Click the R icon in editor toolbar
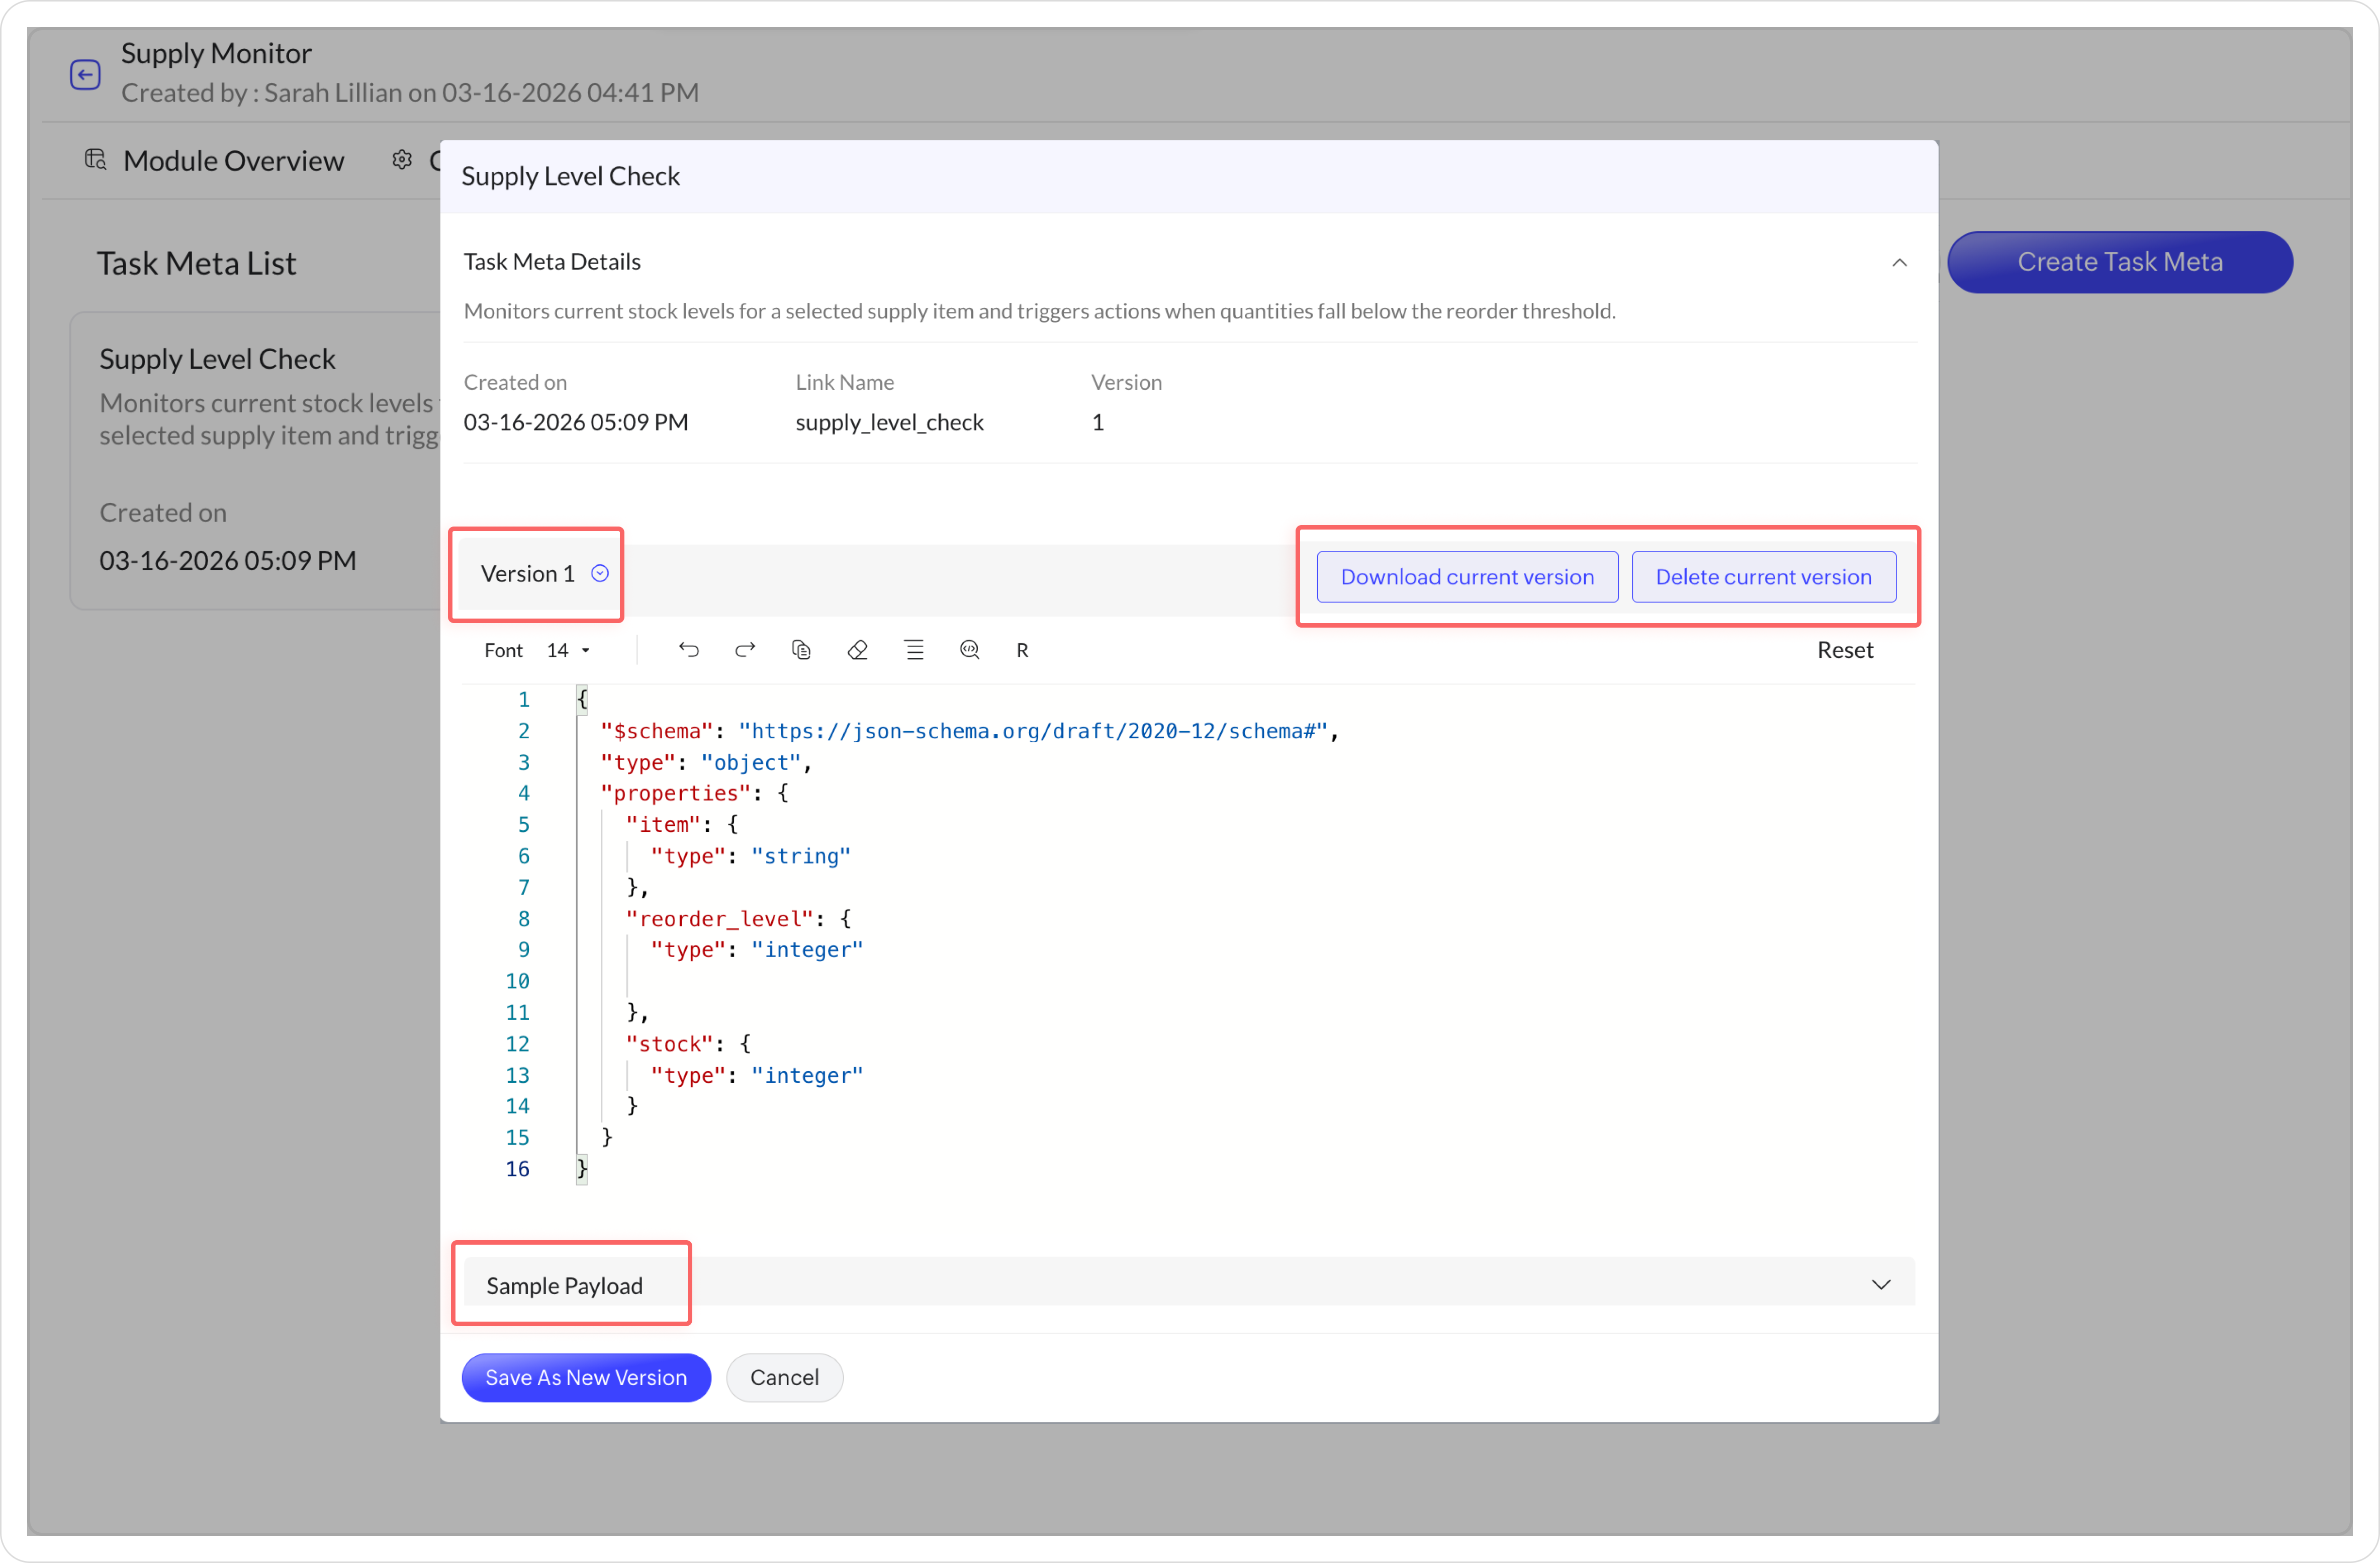The height and width of the screenshot is (1563, 2380). click(x=1022, y=651)
